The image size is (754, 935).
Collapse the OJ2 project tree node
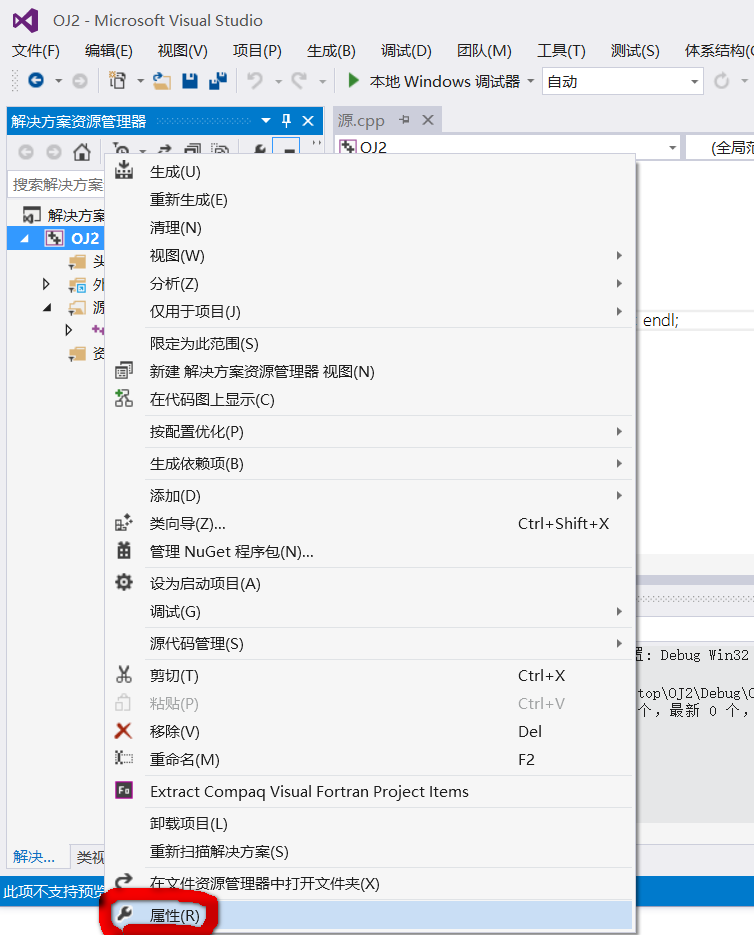tap(24, 239)
